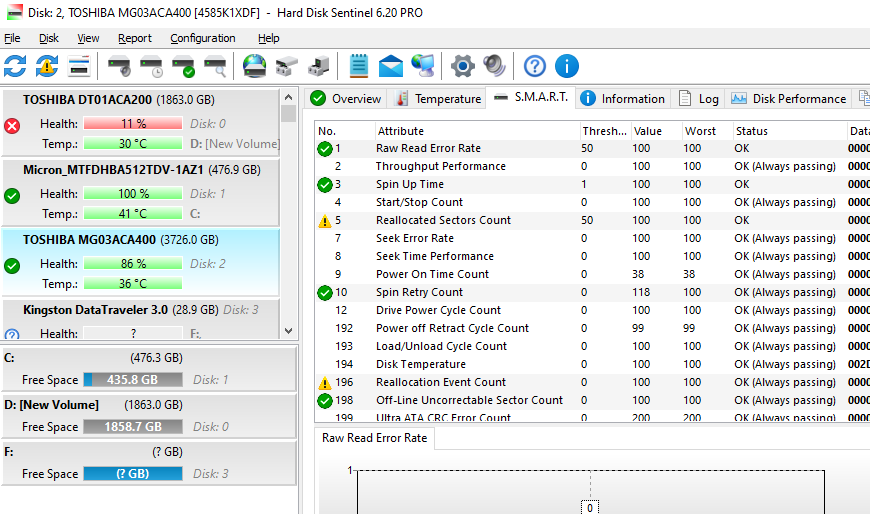Screen dimensions: 870x514
Task: Switch to the Temperature tab
Action: [x=438, y=98]
